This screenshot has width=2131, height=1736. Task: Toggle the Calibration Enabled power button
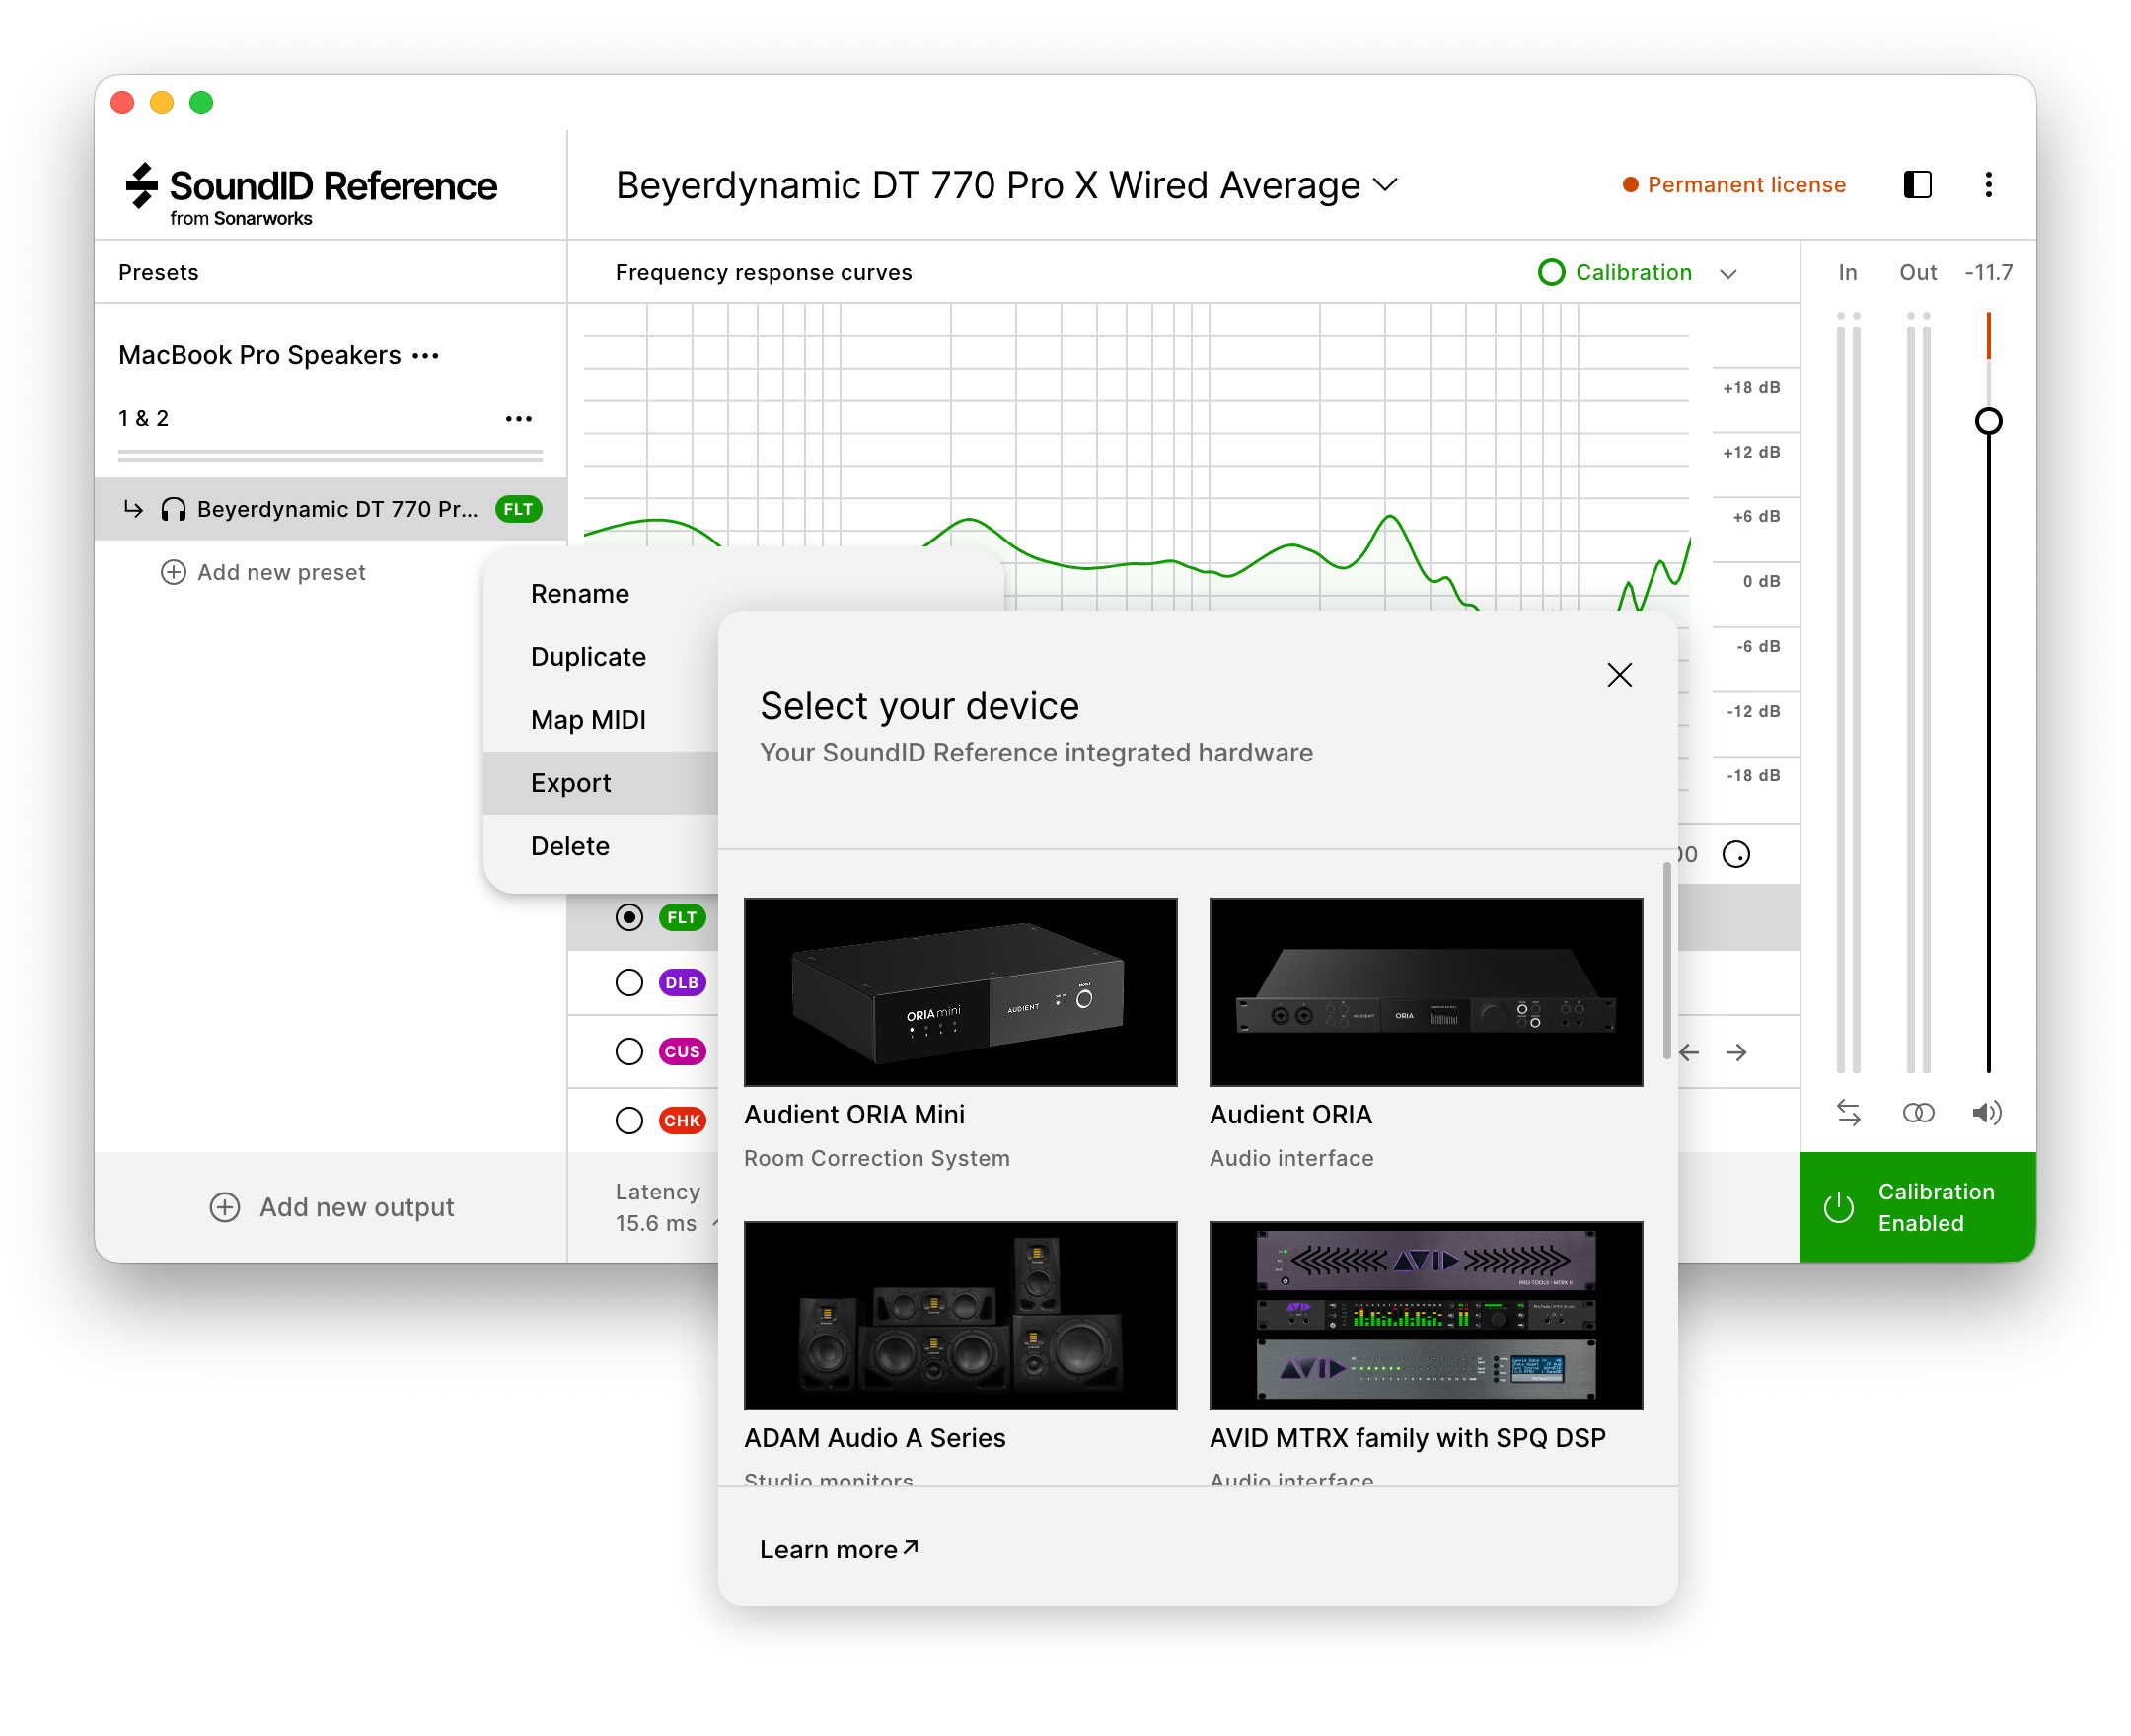click(x=1838, y=1207)
